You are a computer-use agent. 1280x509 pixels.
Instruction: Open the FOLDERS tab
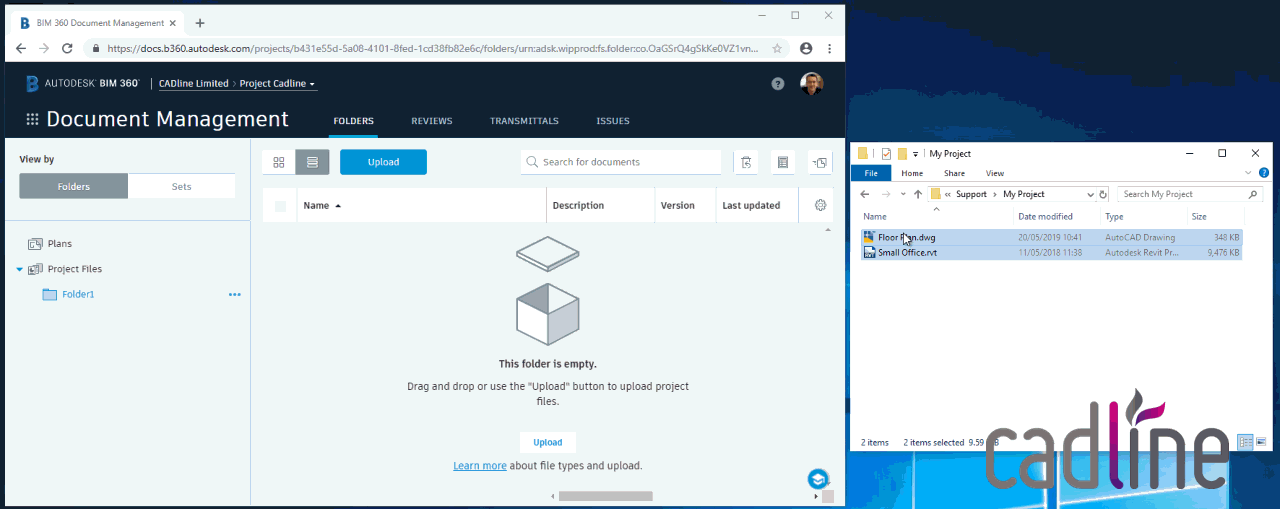[x=353, y=121]
